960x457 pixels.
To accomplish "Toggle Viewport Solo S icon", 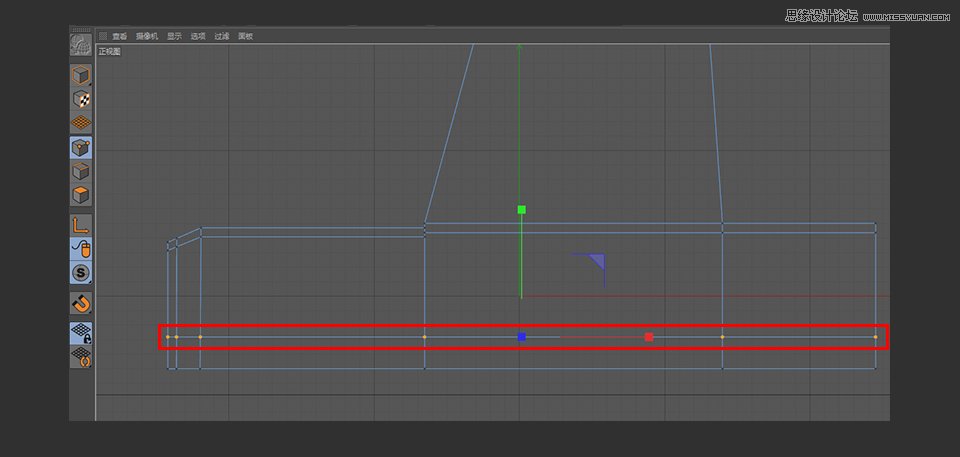I will coord(81,273).
